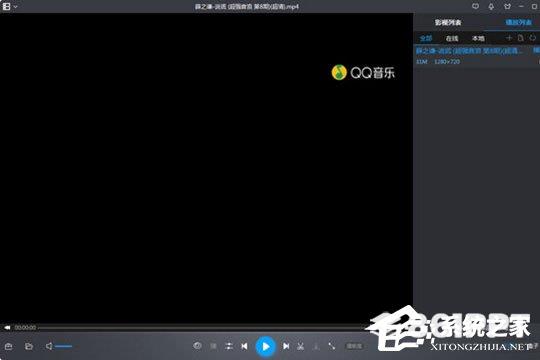Skip to the previous video
540x360 pixels.
(244, 346)
